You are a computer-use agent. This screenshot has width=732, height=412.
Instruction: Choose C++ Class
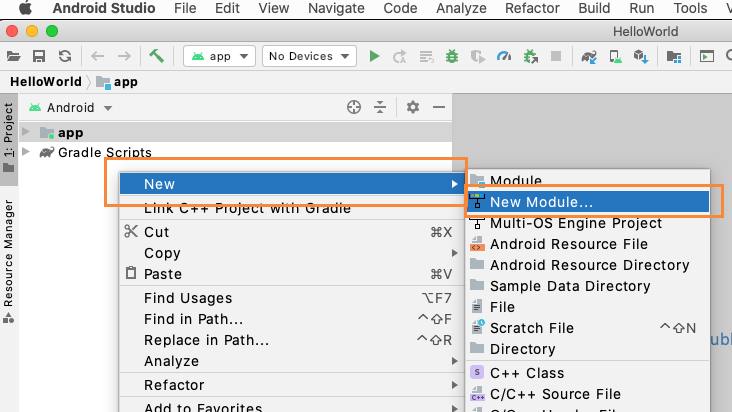588,373
